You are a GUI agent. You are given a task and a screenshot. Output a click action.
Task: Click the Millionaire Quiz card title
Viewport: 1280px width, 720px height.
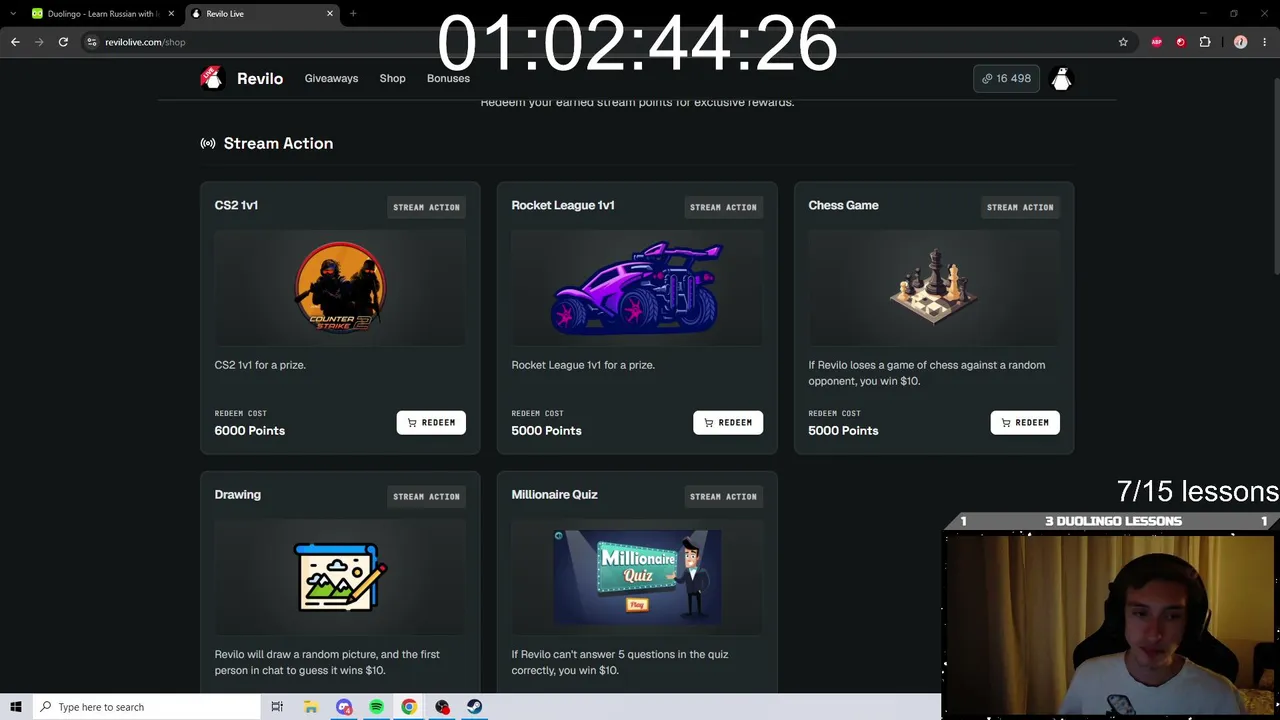[x=554, y=494]
